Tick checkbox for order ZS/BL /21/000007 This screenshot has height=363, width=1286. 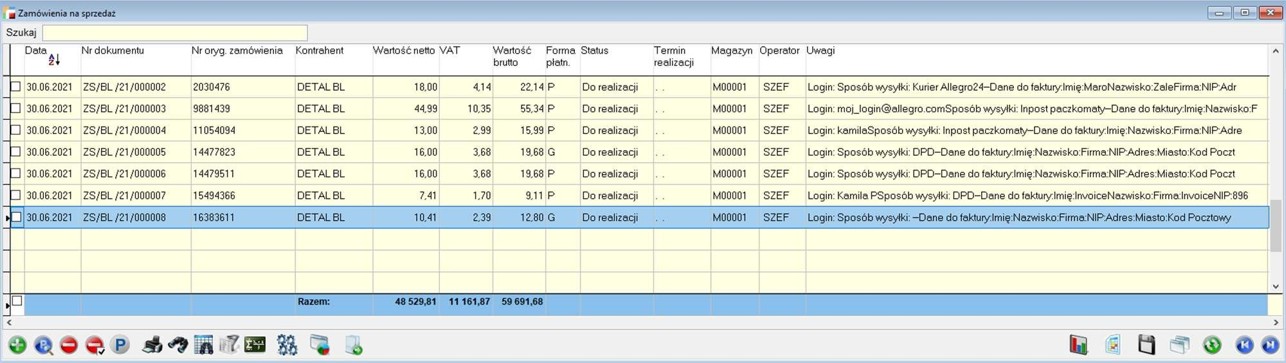coord(15,195)
